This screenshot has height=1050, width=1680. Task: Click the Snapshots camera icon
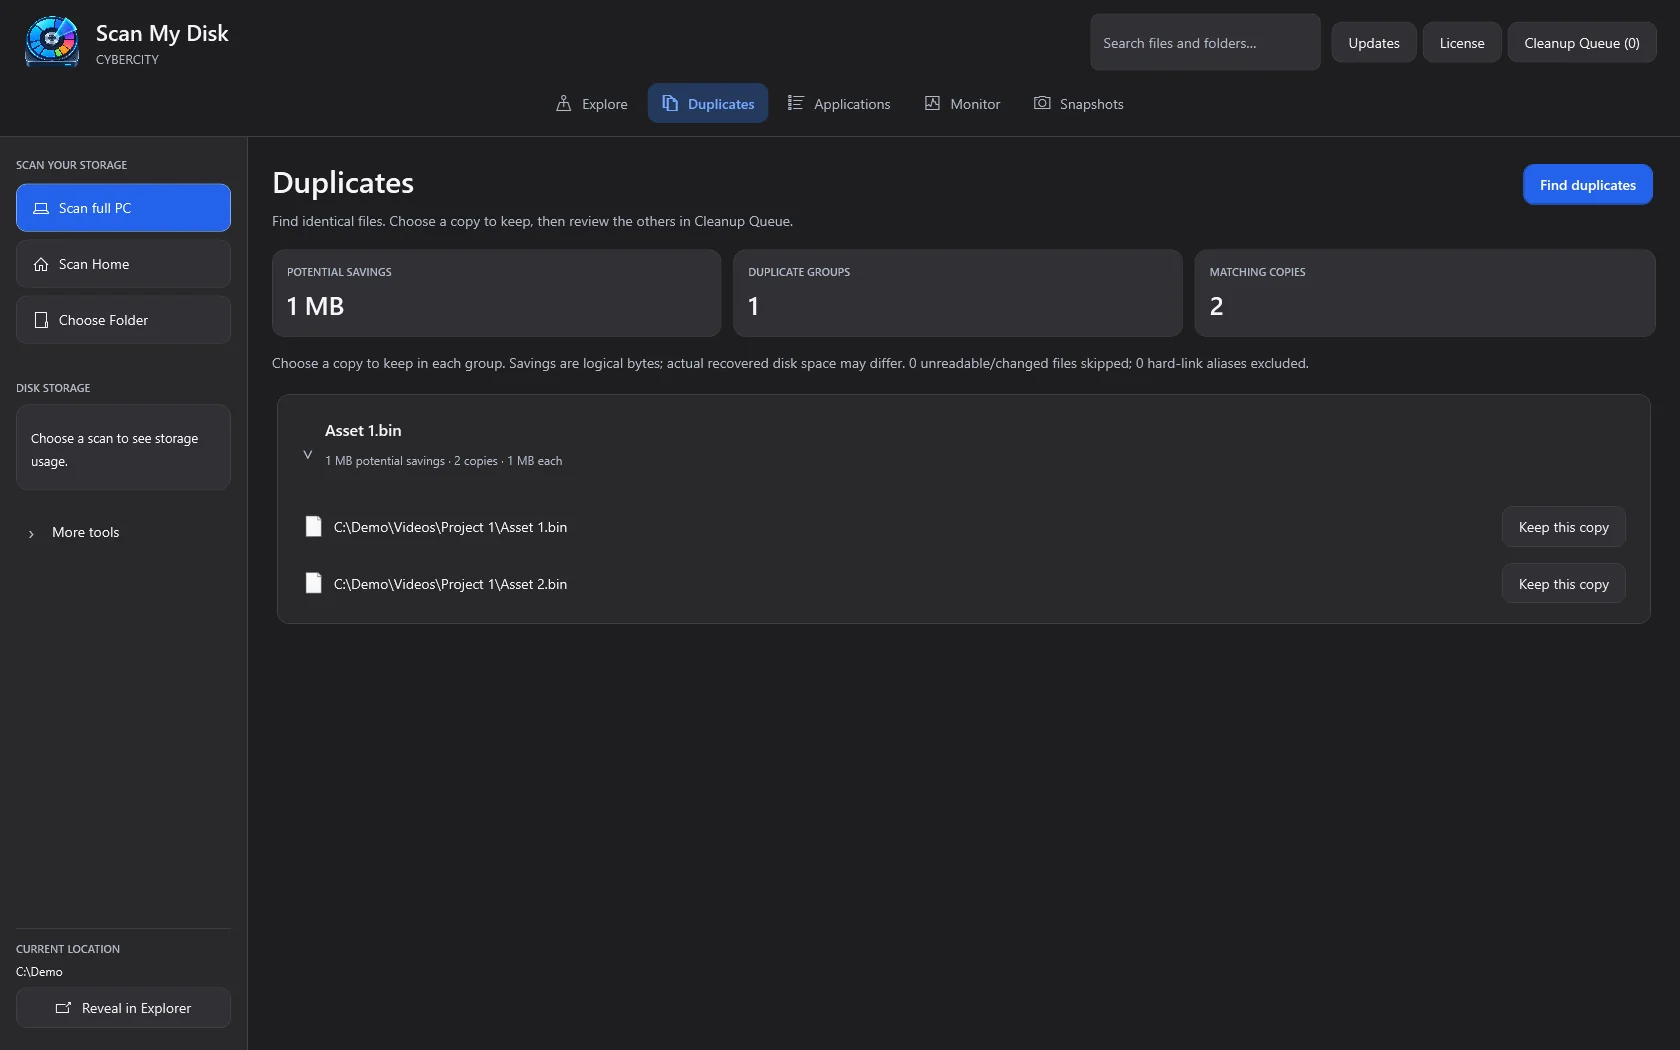pyautogui.click(x=1042, y=103)
